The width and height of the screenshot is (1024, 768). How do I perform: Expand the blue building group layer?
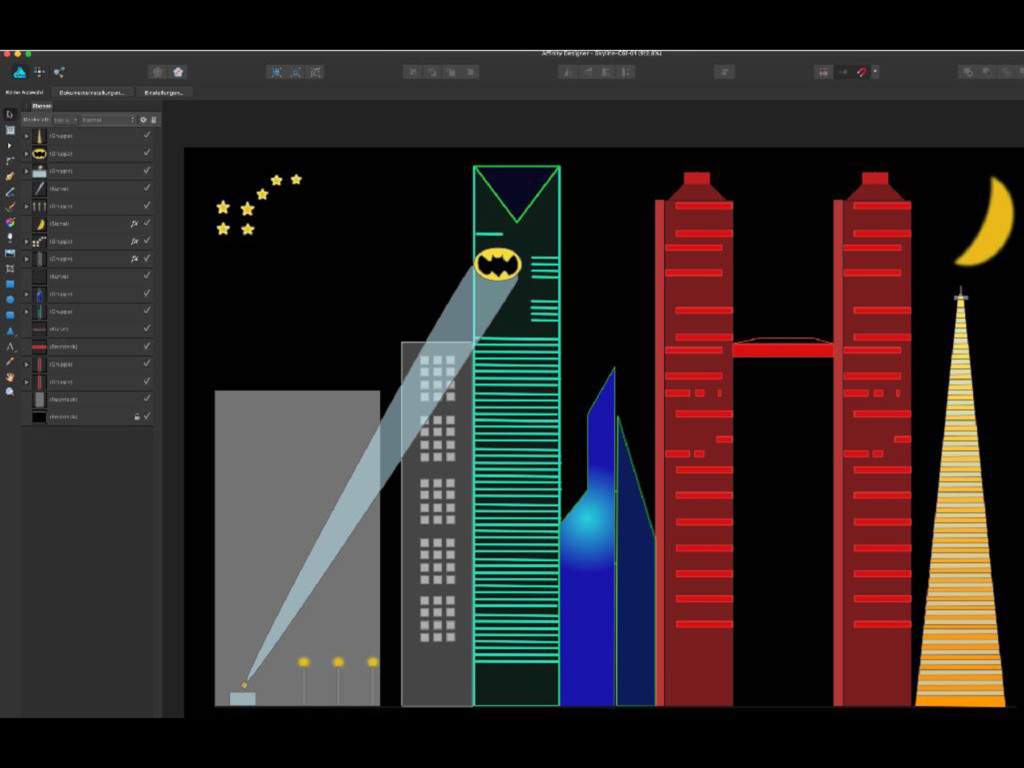click(27, 294)
